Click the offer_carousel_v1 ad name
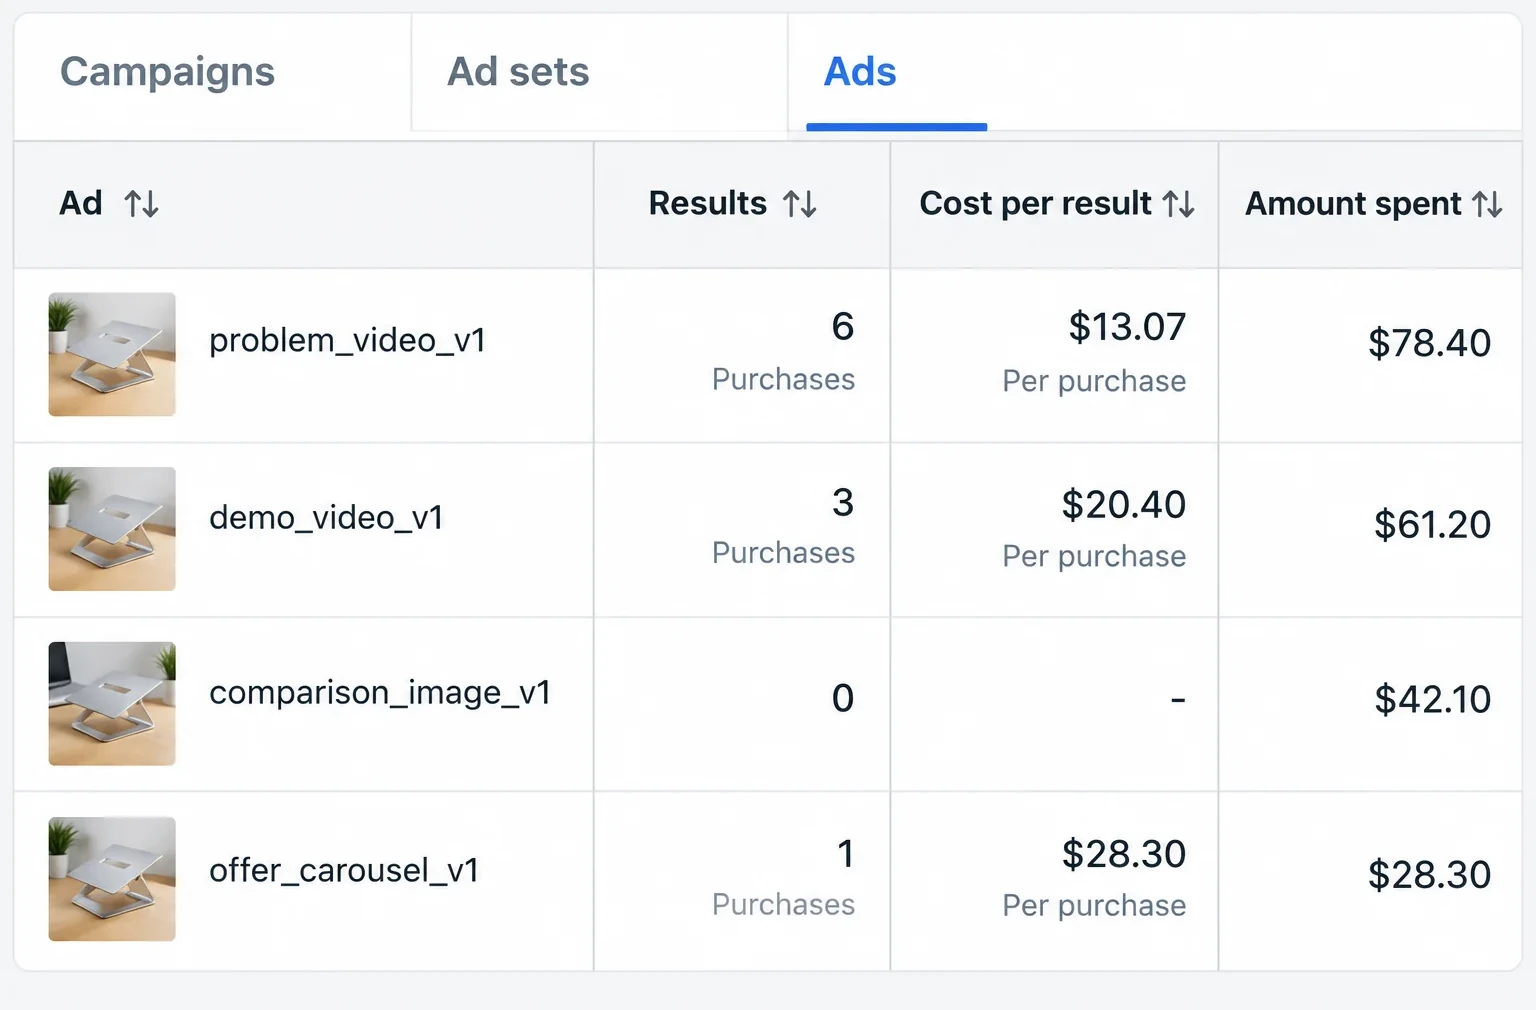The image size is (1536, 1010). click(344, 871)
